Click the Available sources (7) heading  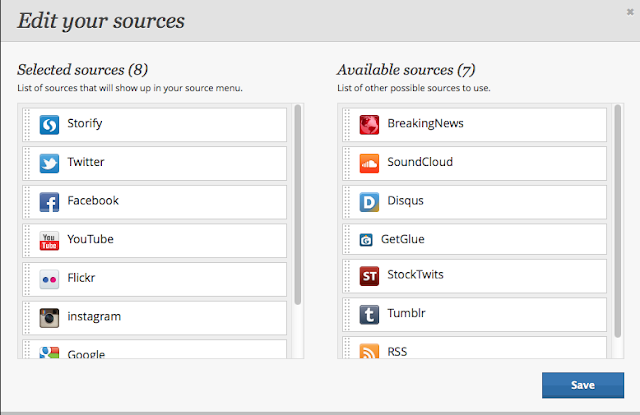(406, 70)
